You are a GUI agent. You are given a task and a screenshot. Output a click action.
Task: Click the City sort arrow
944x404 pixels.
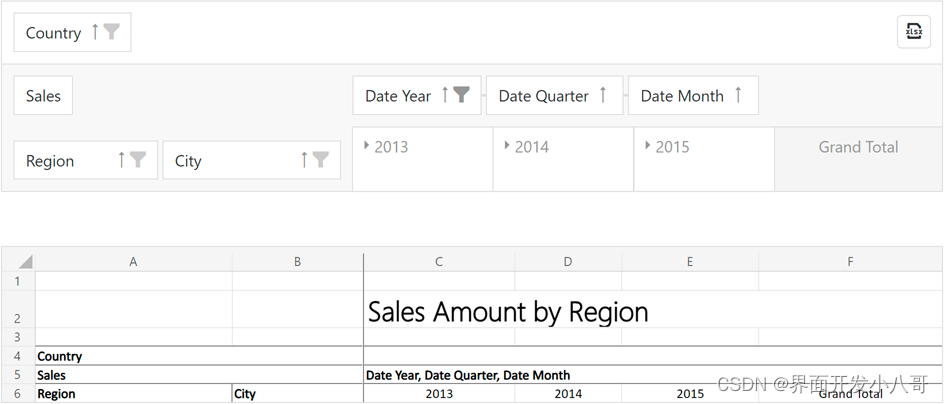click(x=304, y=160)
